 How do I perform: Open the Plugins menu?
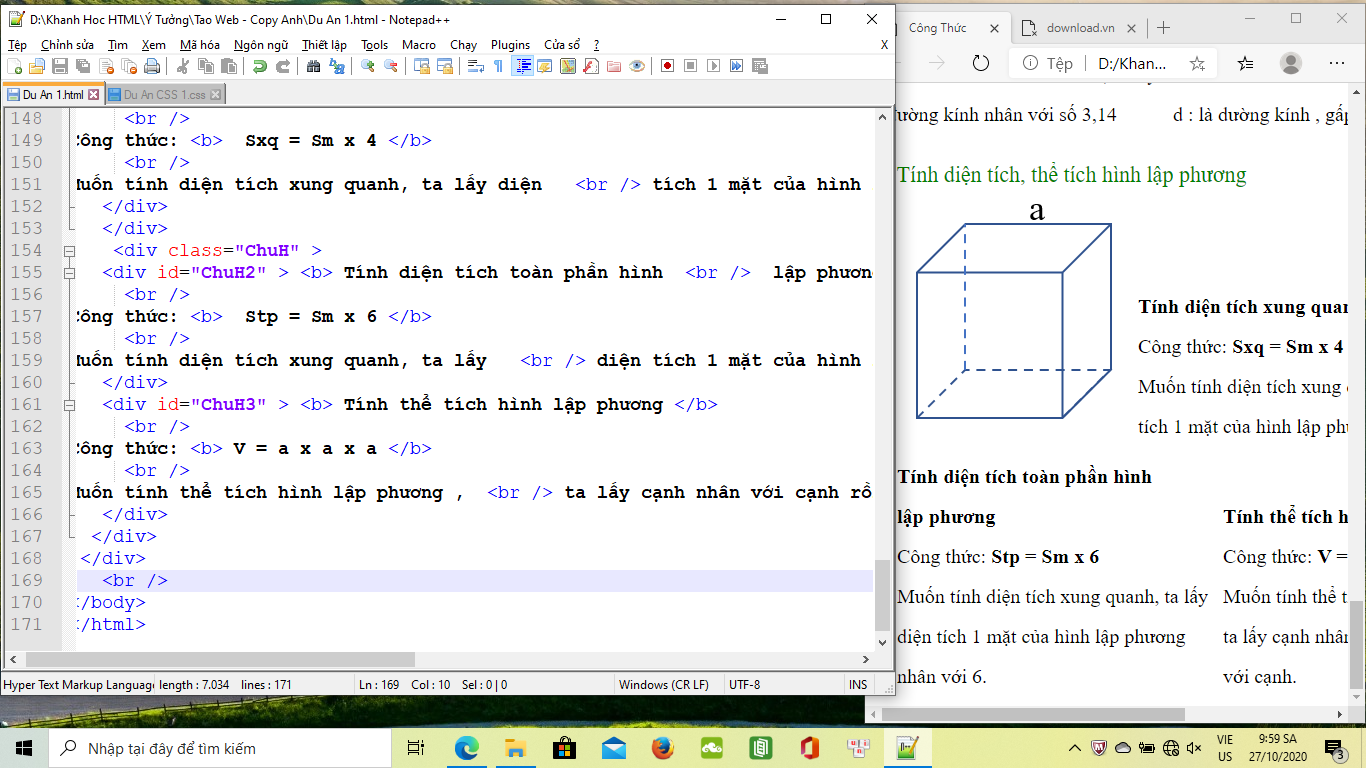coord(510,45)
